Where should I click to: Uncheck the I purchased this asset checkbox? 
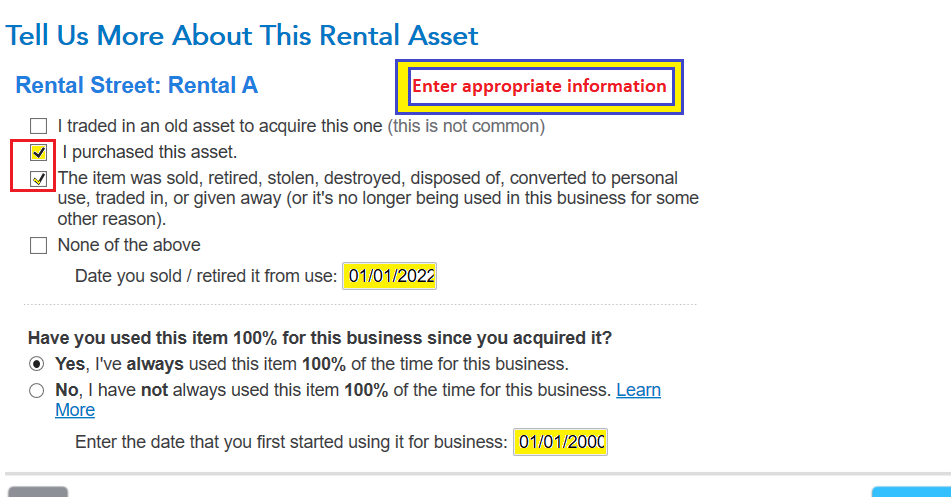coord(38,152)
